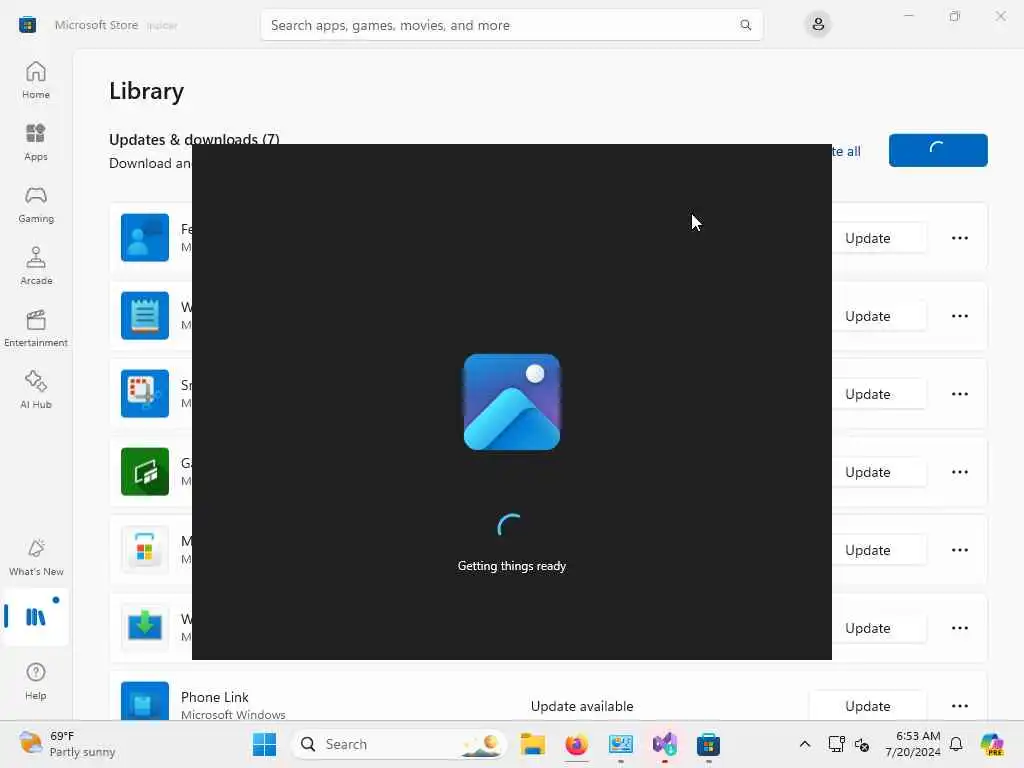Viewport: 1024px width, 768px height.
Task: Click the Notepad app icon
Action: [x=145, y=315]
